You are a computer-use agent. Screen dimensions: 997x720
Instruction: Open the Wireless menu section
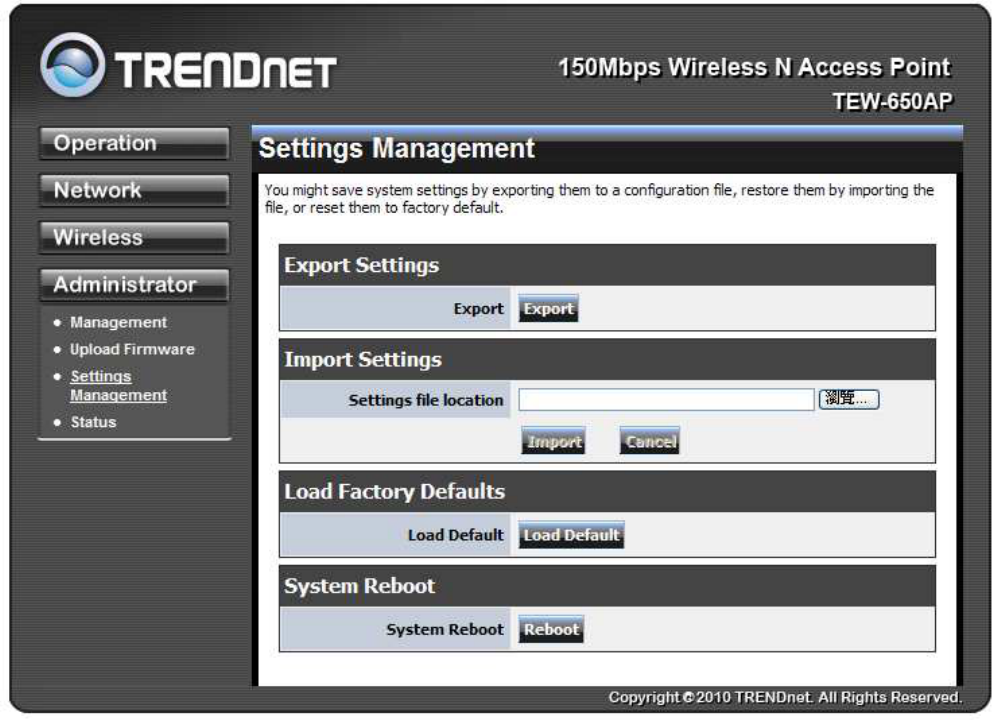134,238
